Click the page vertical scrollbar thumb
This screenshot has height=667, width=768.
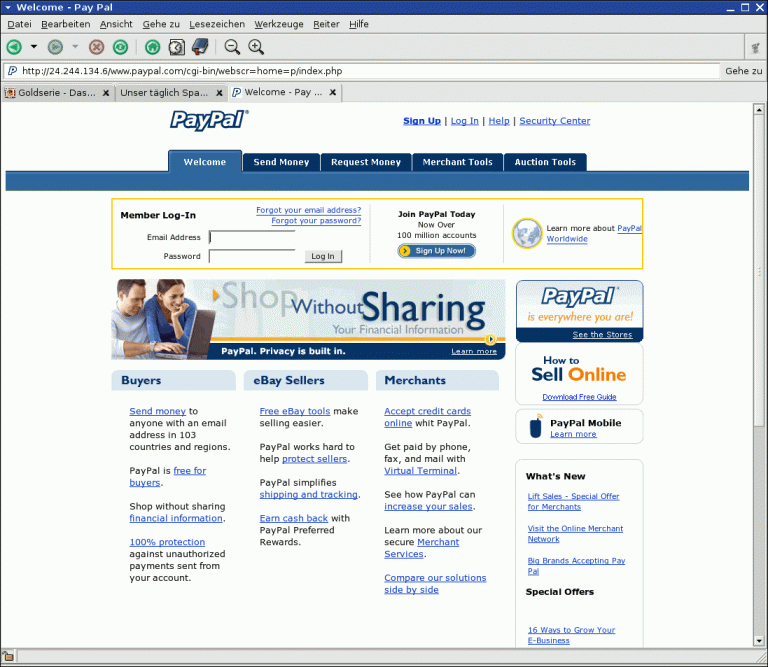[x=759, y=270]
